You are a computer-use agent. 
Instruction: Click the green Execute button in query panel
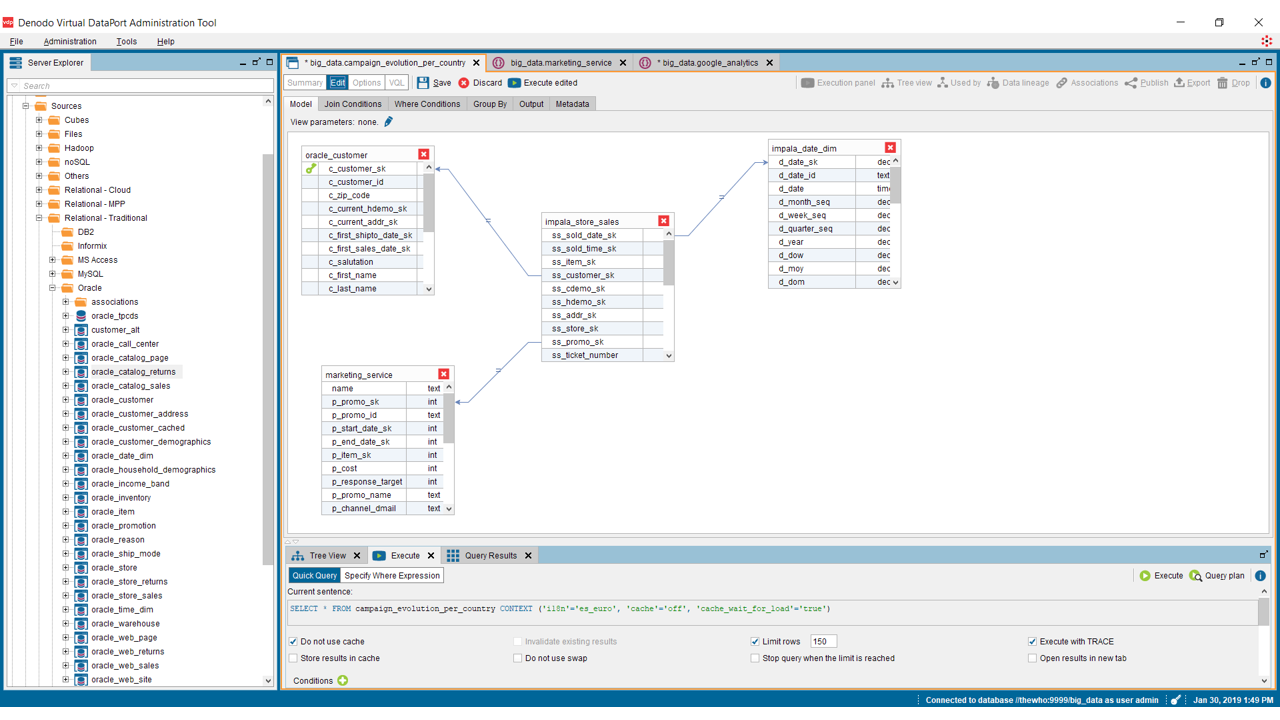pos(1160,576)
